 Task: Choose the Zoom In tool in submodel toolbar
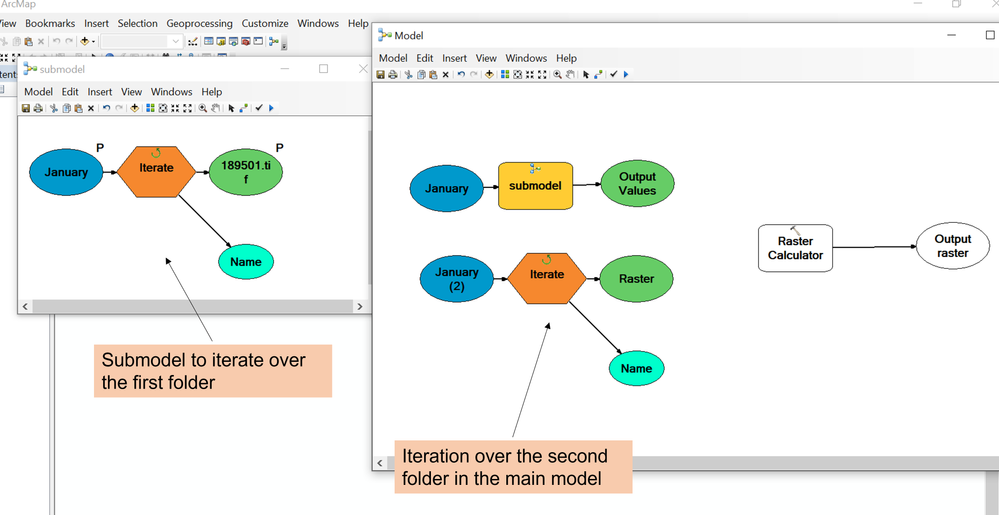click(203, 108)
